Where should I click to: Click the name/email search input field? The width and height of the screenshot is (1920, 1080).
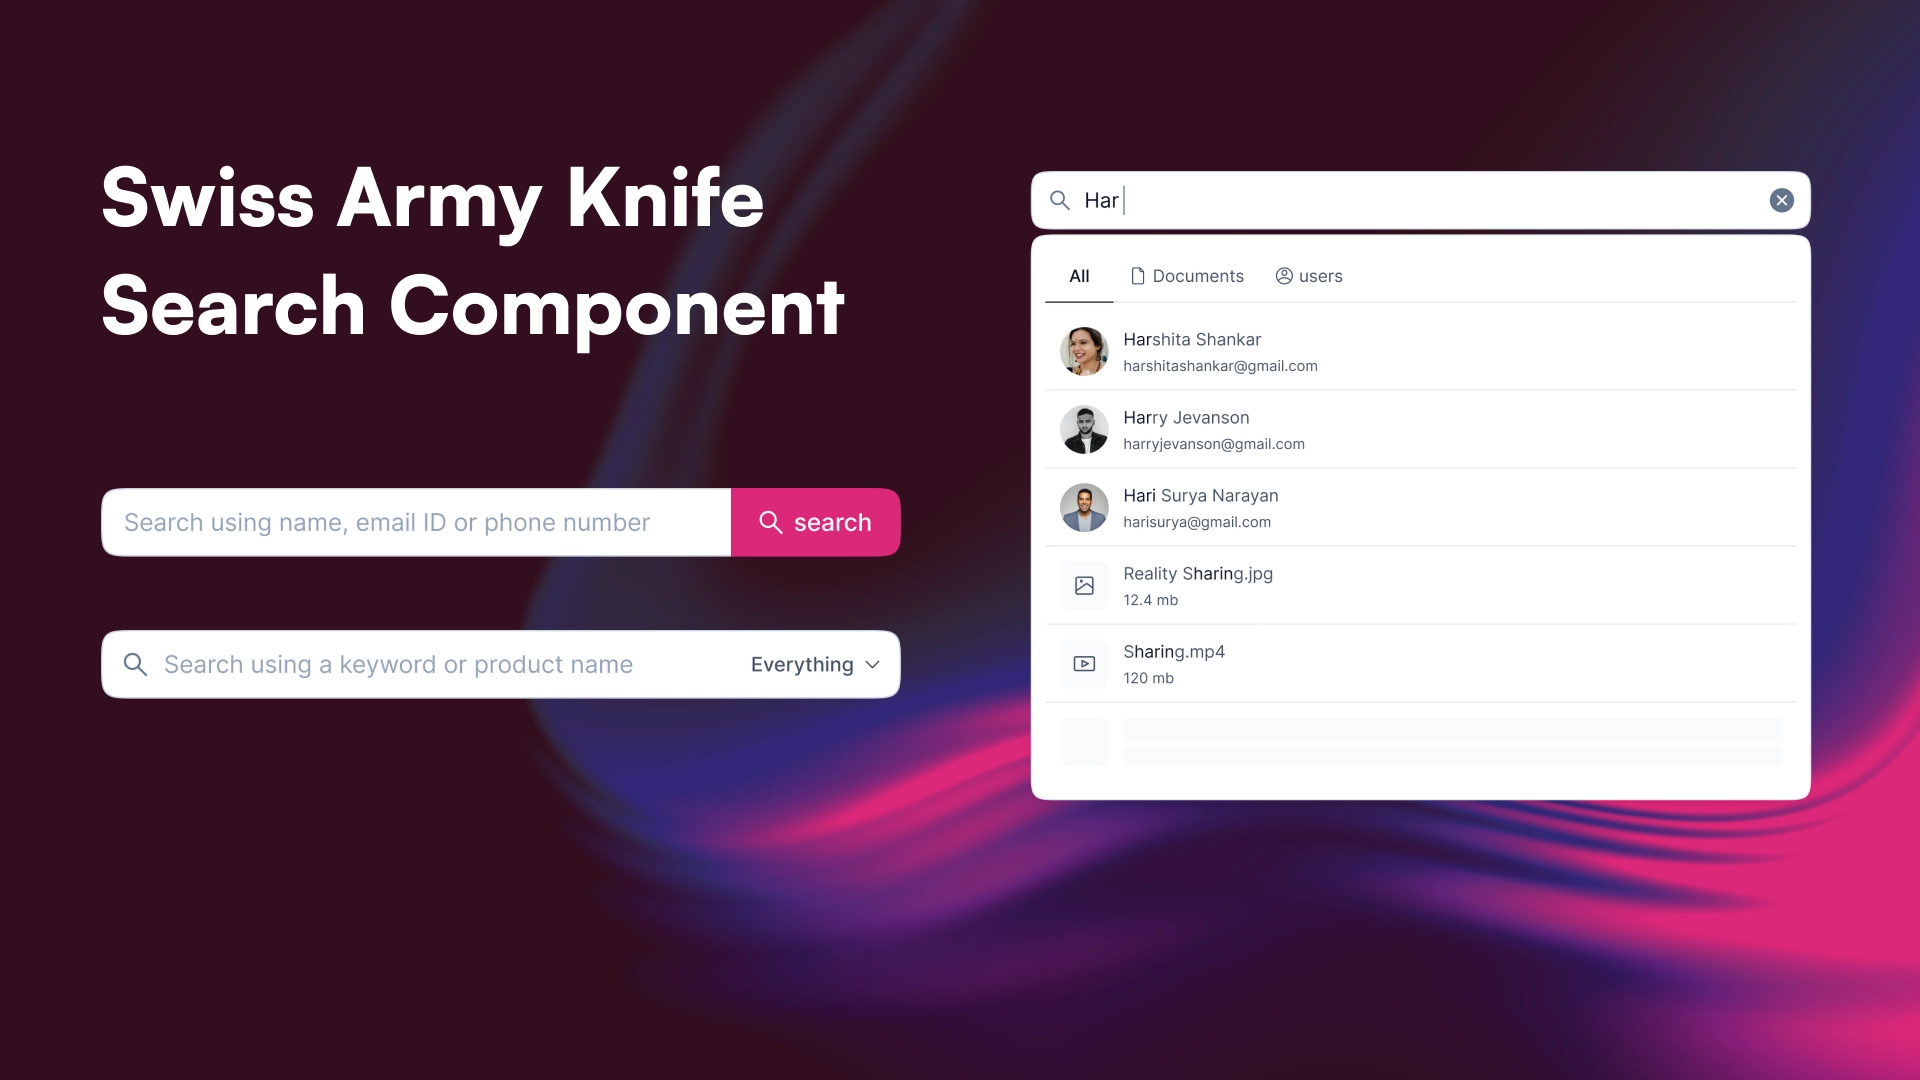[x=414, y=522]
